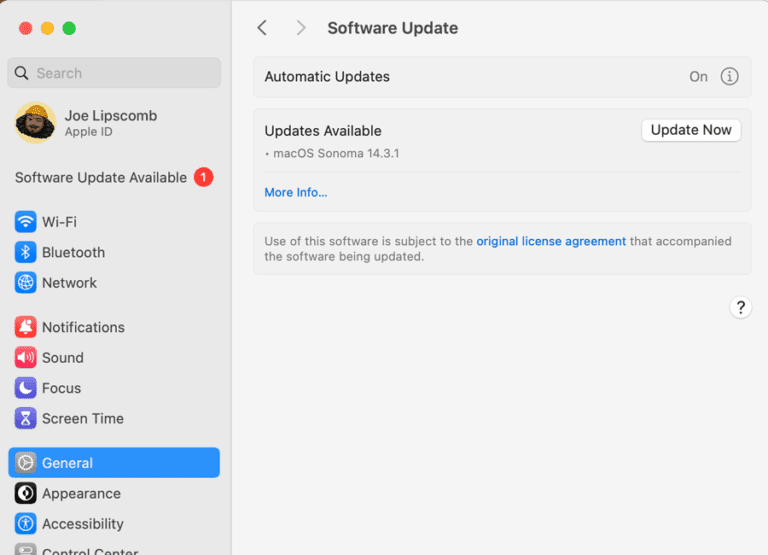Image resolution: width=768 pixels, height=555 pixels.
Task: Click the Update Now button
Action: 691,130
